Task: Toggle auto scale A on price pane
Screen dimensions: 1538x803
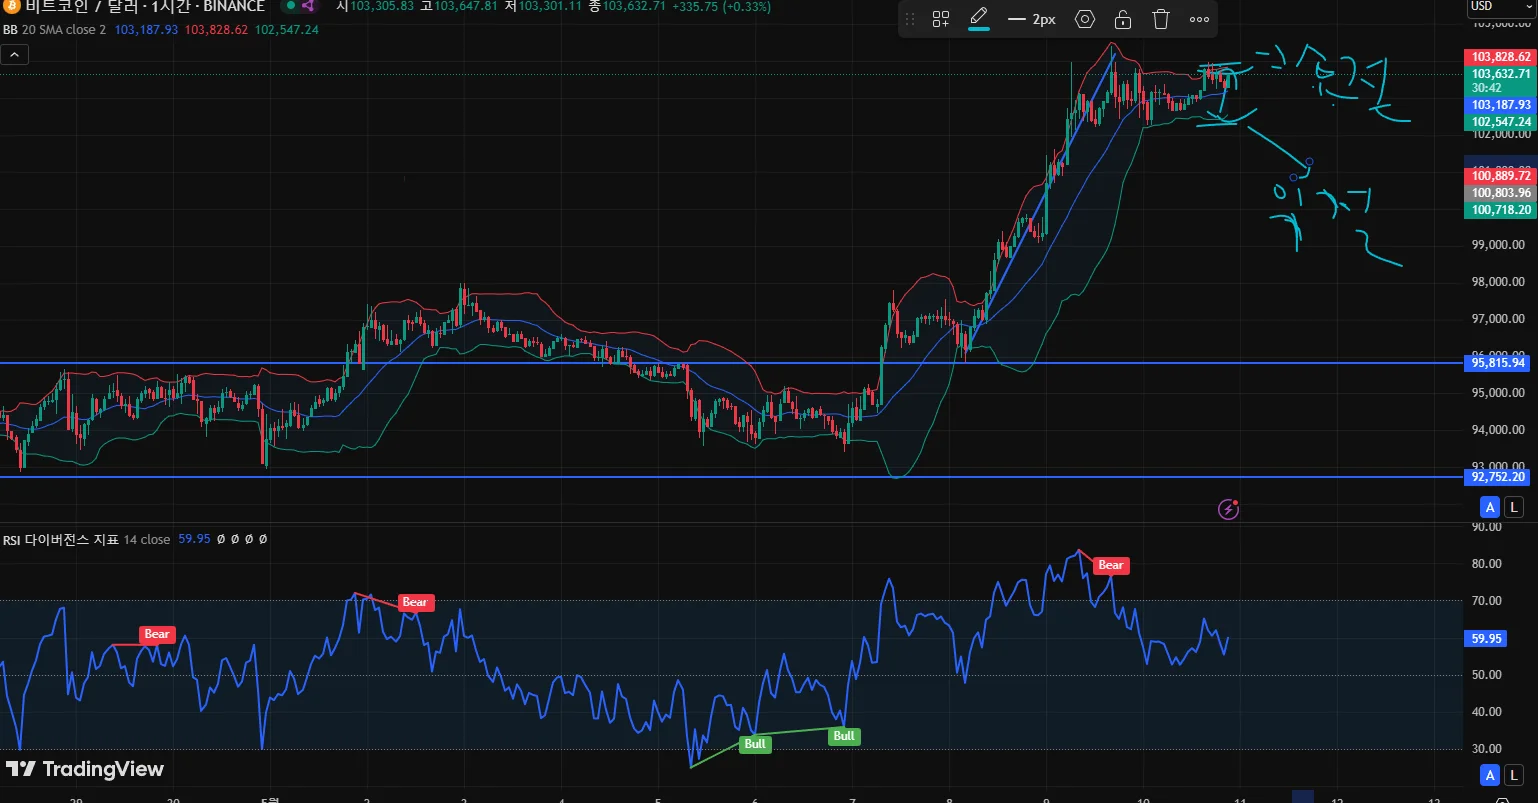Action: click(x=1490, y=507)
